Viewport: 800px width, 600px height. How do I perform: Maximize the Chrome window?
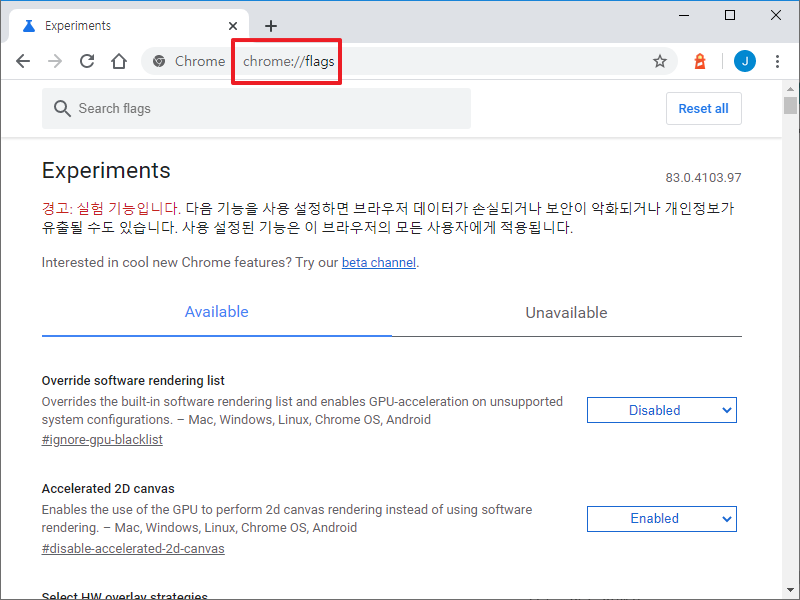(x=730, y=15)
